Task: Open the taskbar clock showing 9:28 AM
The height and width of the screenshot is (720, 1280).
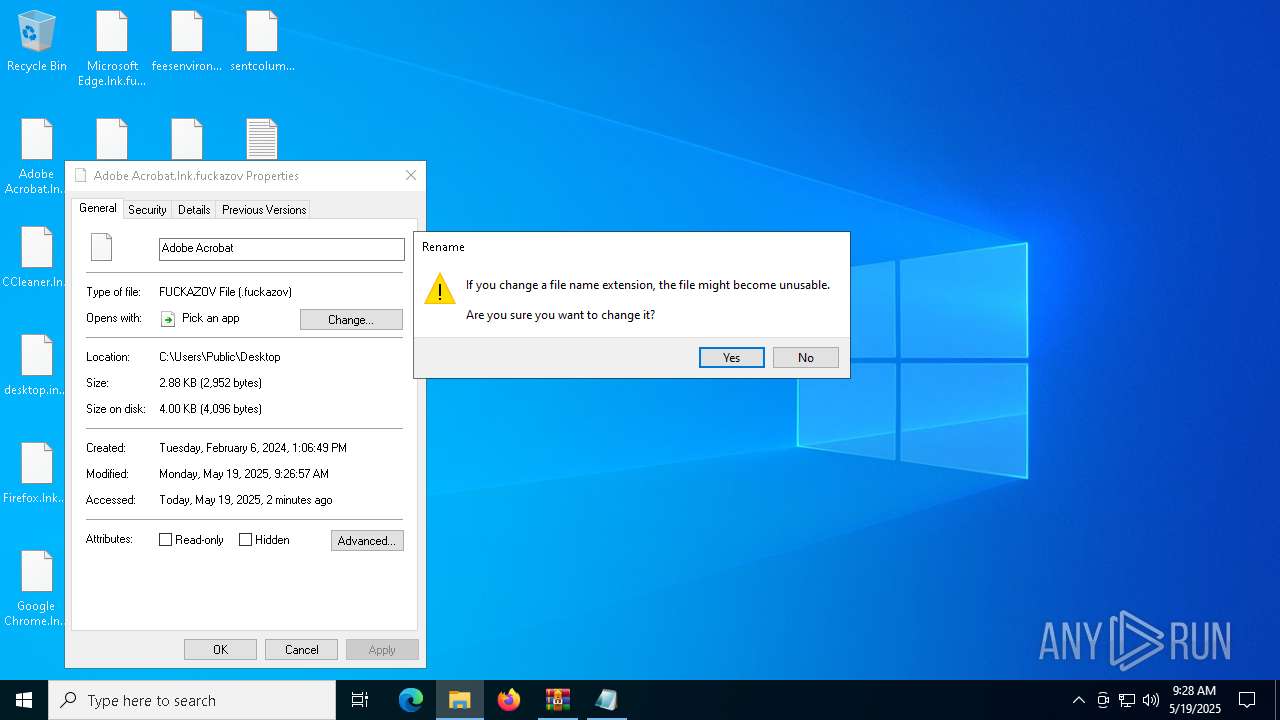Action: pyautogui.click(x=1195, y=700)
